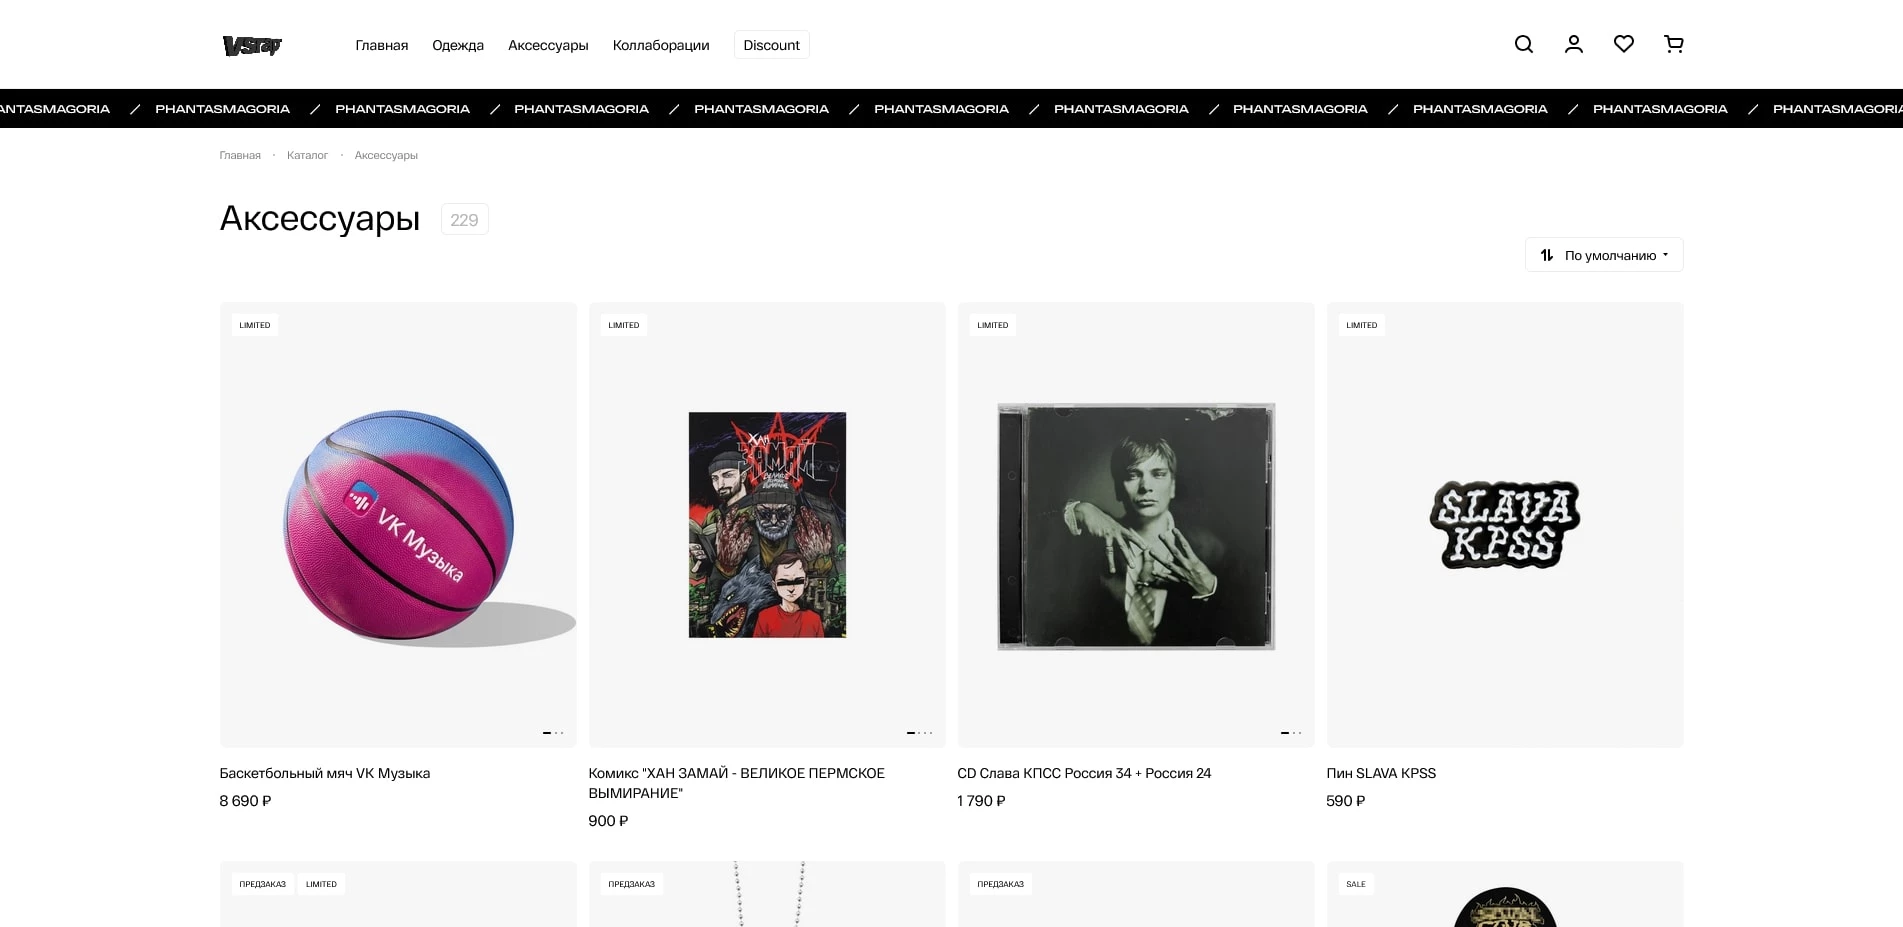Viewport: 1903px width, 927px height.
Task: Click image pagination dots on CD card
Action: (x=1291, y=733)
